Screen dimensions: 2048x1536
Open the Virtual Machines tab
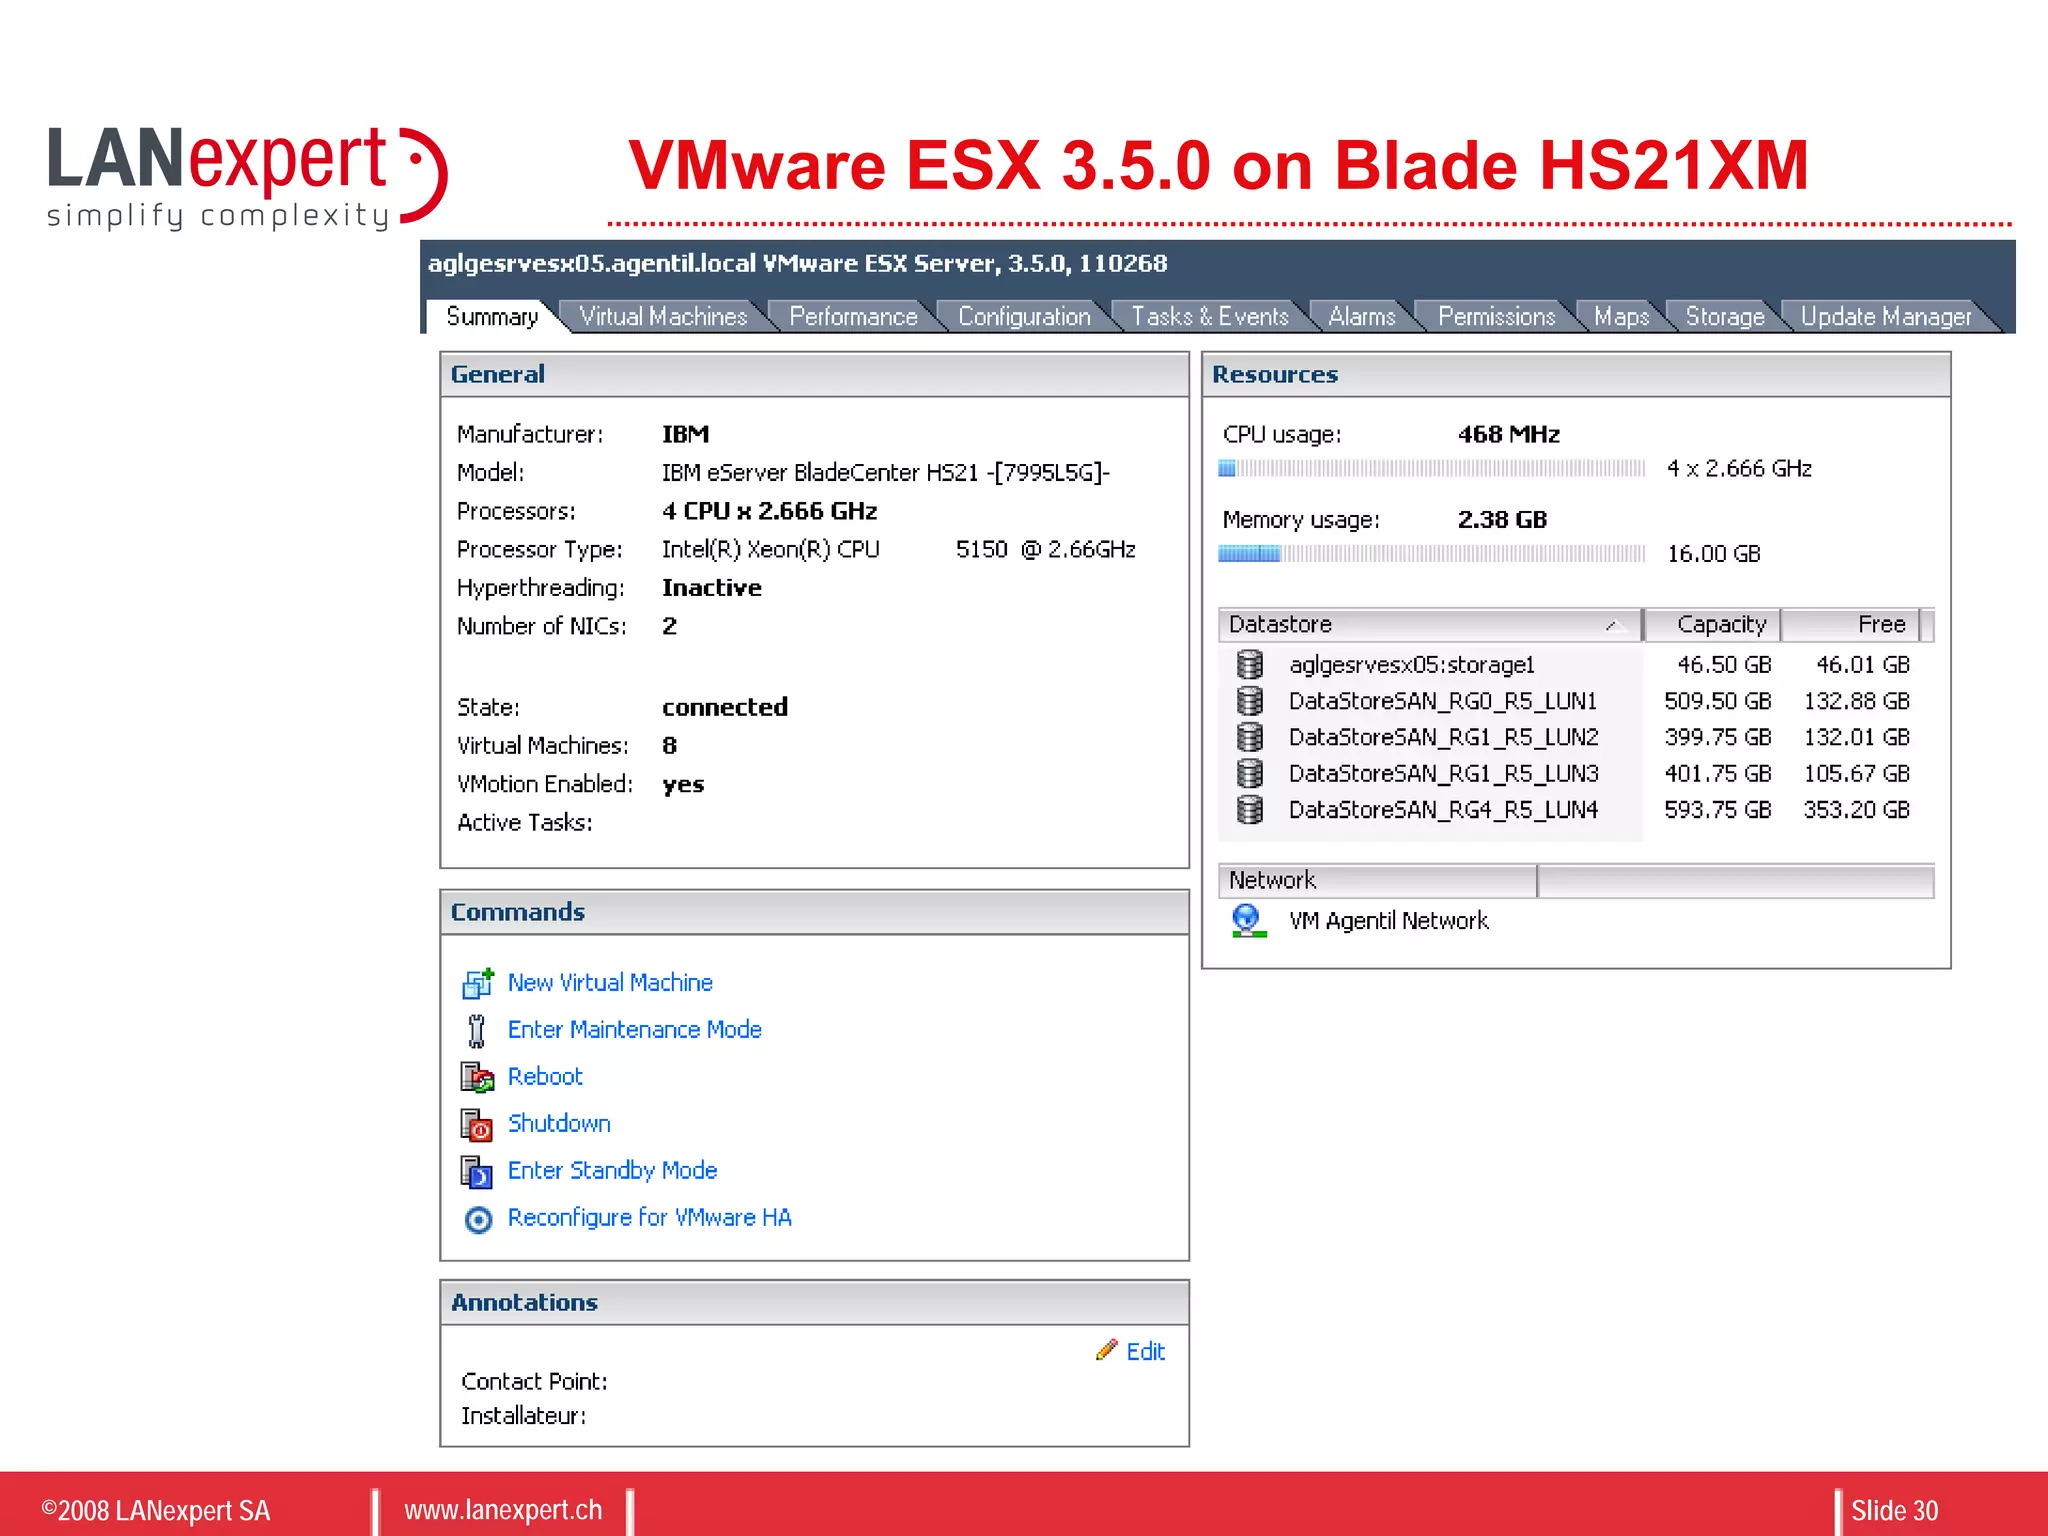(663, 316)
